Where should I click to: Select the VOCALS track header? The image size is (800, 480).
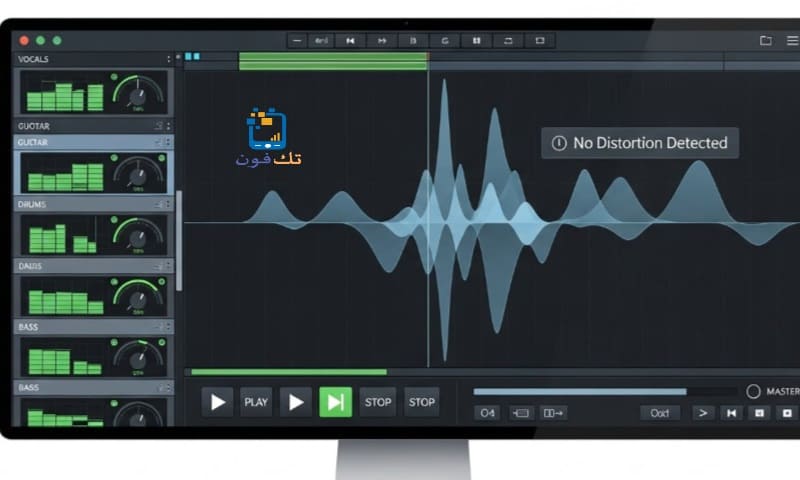(93, 59)
